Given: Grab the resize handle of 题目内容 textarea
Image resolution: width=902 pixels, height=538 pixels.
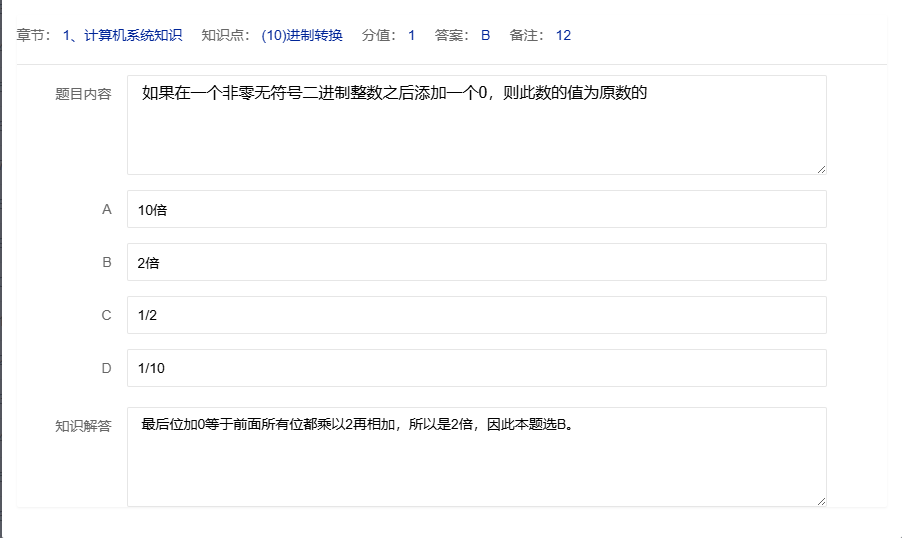Looking at the screenshot, I should click(821, 169).
